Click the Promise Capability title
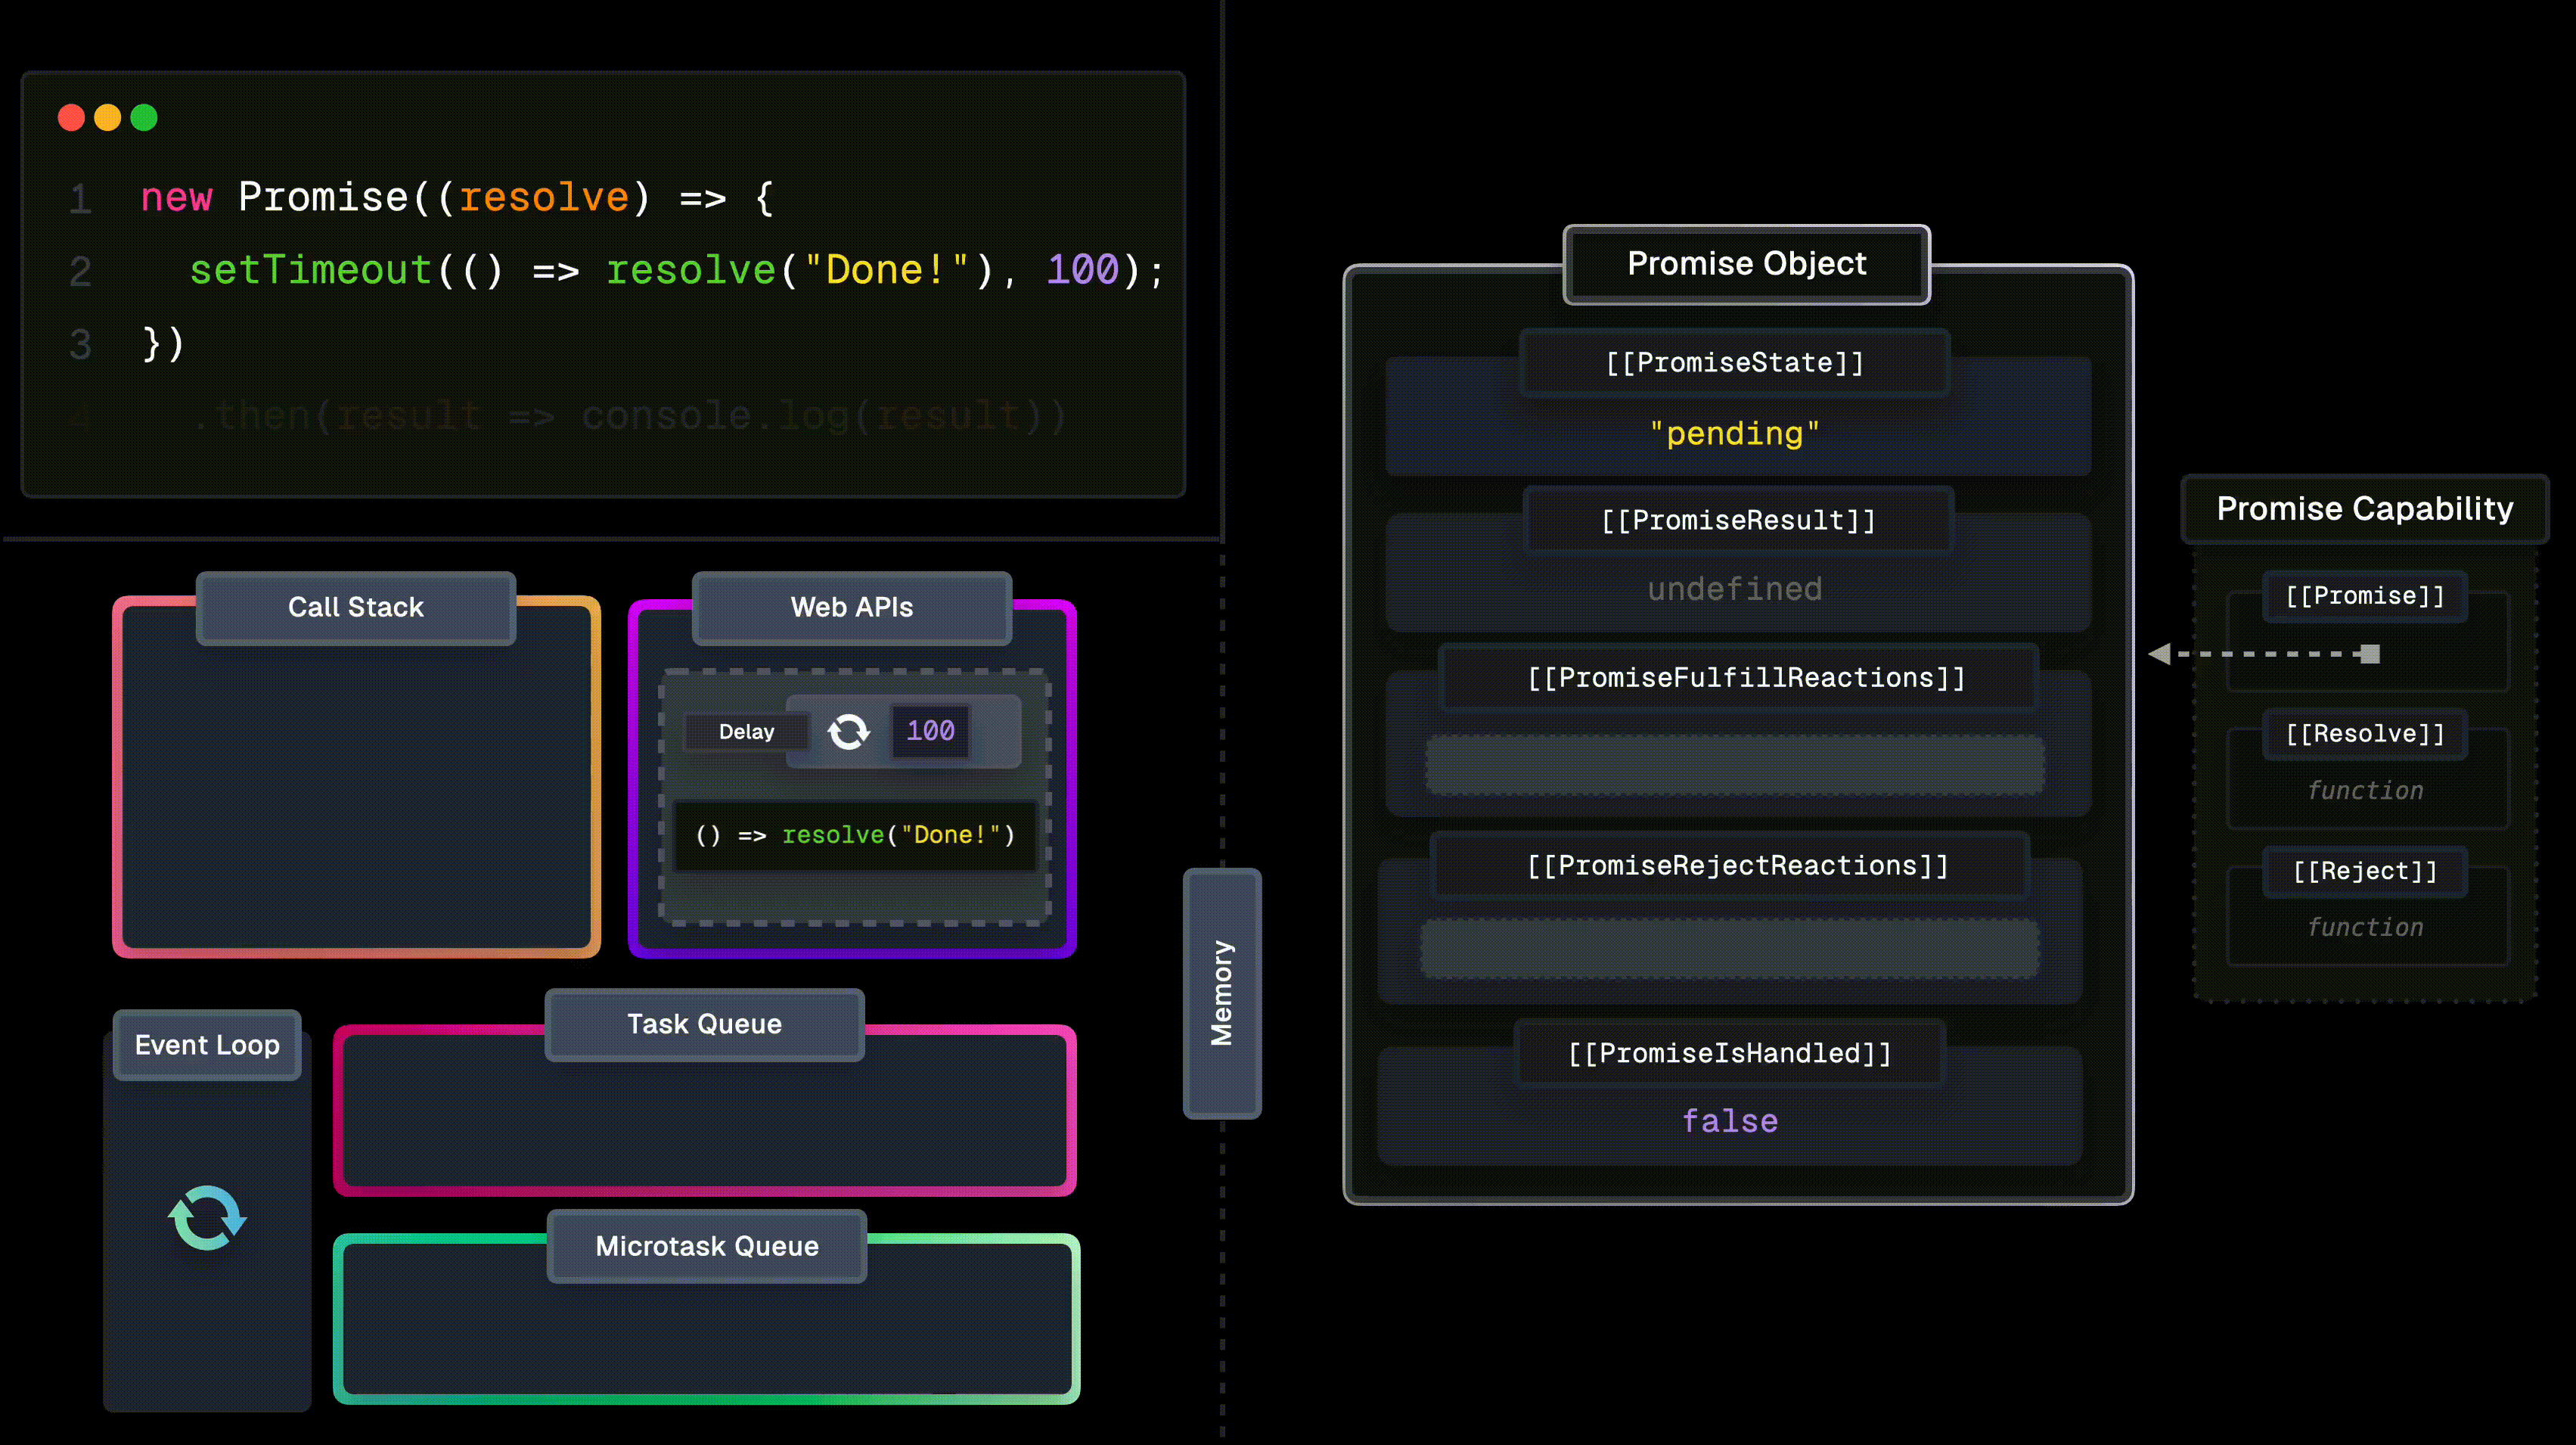The width and height of the screenshot is (2576, 1445). [x=2364, y=509]
